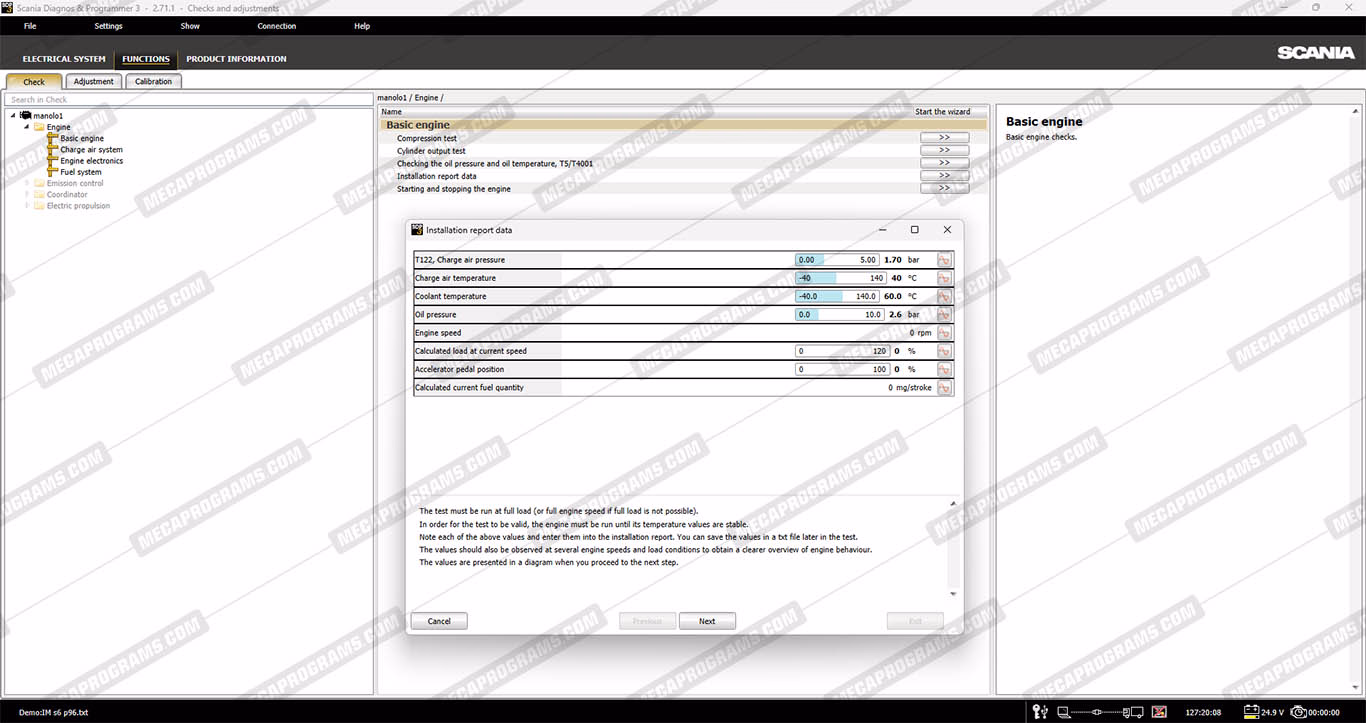The width and height of the screenshot is (1366, 723).
Task: Click the Charge air temperature gauge bar
Action: tap(841, 278)
